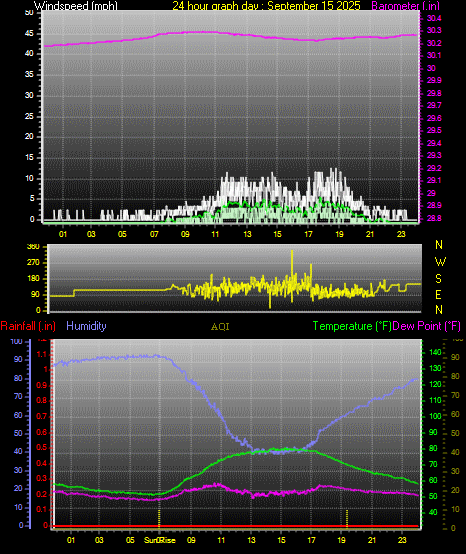Click the 0.1 value on the red rainfall axis
This screenshot has width=466, height=554.
[42, 509]
